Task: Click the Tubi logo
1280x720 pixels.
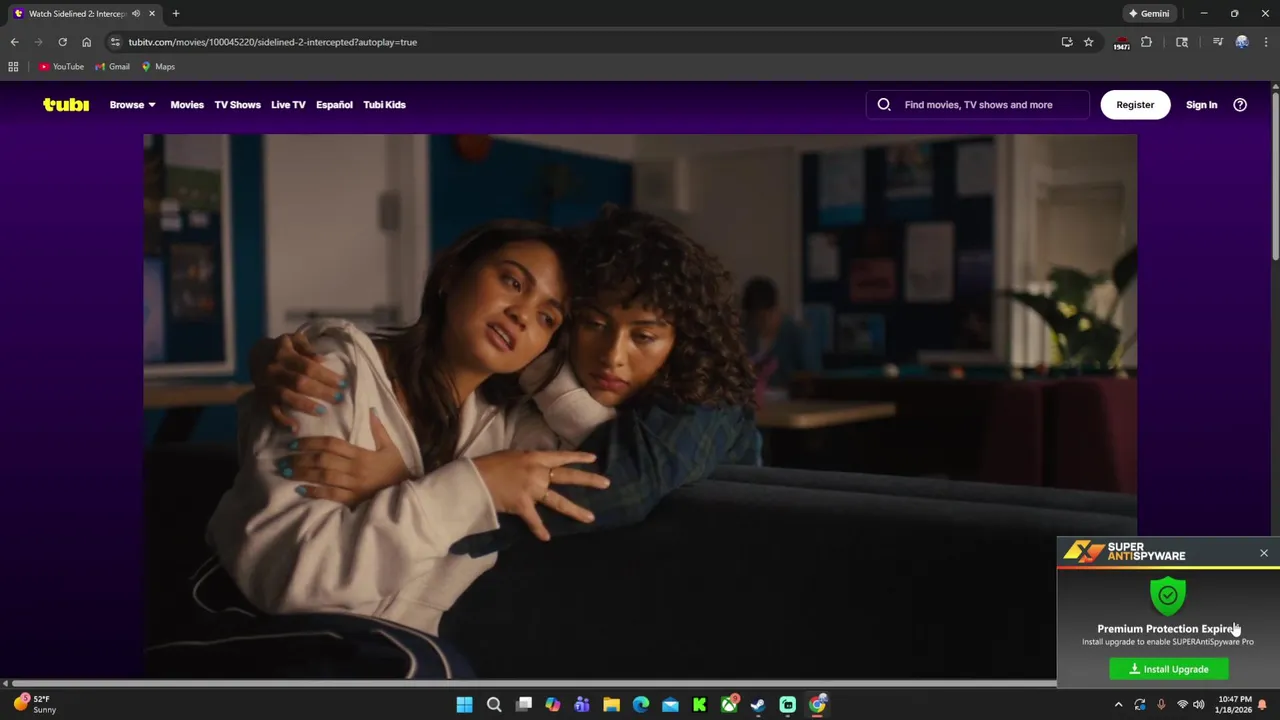Action: pyautogui.click(x=66, y=104)
